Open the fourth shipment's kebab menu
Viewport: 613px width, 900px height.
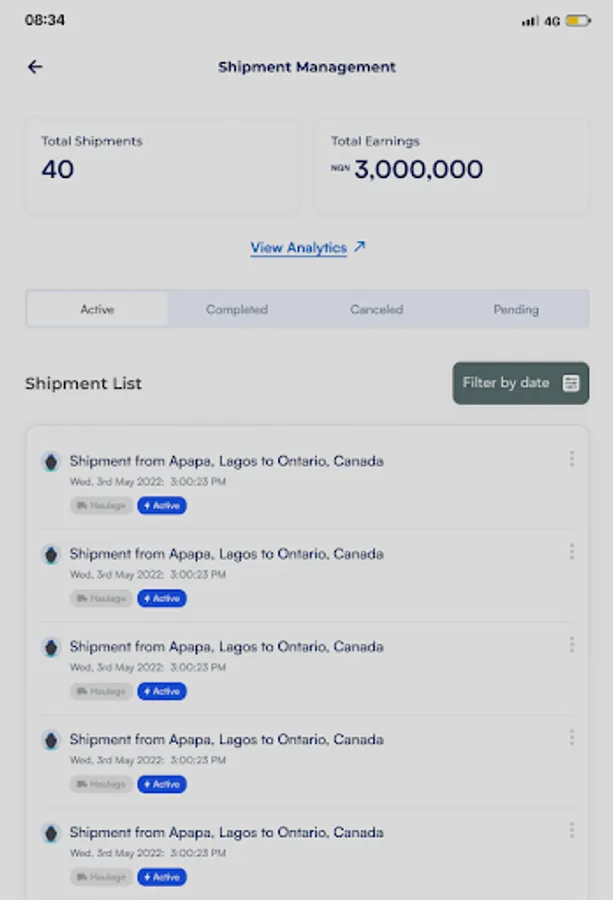[x=571, y=738]
